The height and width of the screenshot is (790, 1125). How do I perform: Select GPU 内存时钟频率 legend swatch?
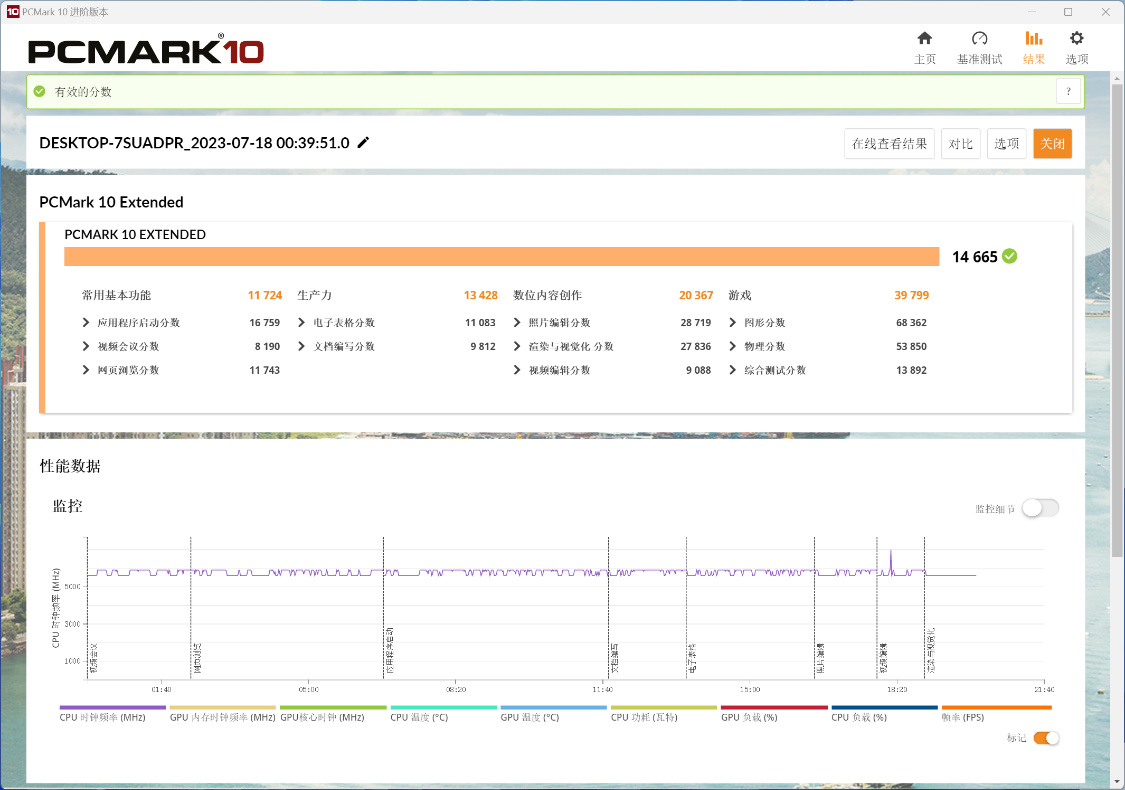(222, 707)
